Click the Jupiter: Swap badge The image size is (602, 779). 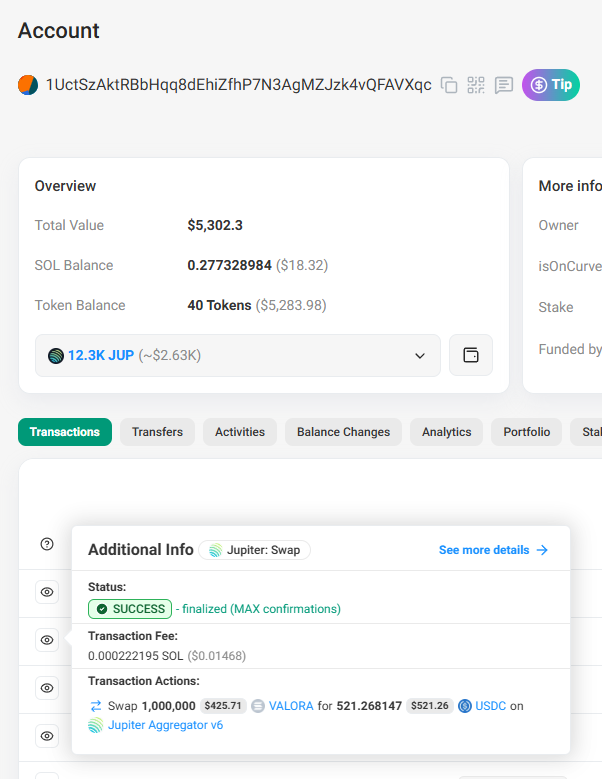pyautogui.click(x=254, y=550)
